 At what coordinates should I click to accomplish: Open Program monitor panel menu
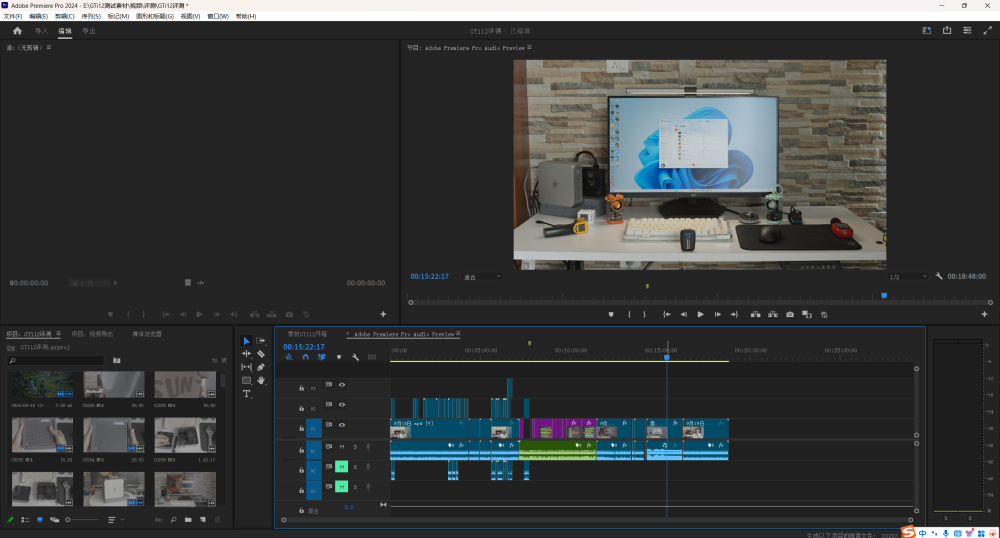pos(529,47)
